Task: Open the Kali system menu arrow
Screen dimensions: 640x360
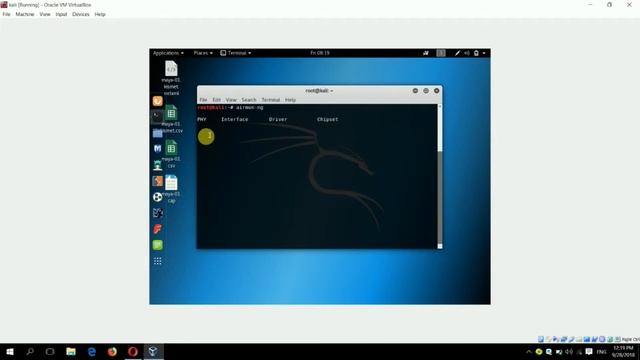Action: pos(484,53)
